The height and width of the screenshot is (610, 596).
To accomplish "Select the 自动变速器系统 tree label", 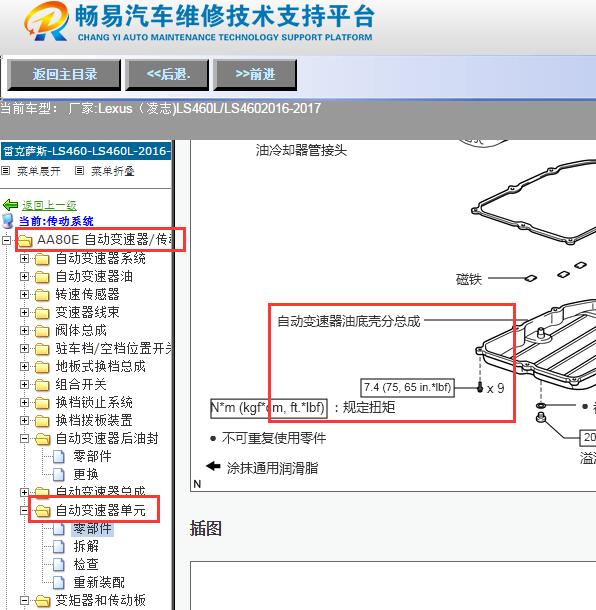I will pyautogui.click(x=100, y=258).
